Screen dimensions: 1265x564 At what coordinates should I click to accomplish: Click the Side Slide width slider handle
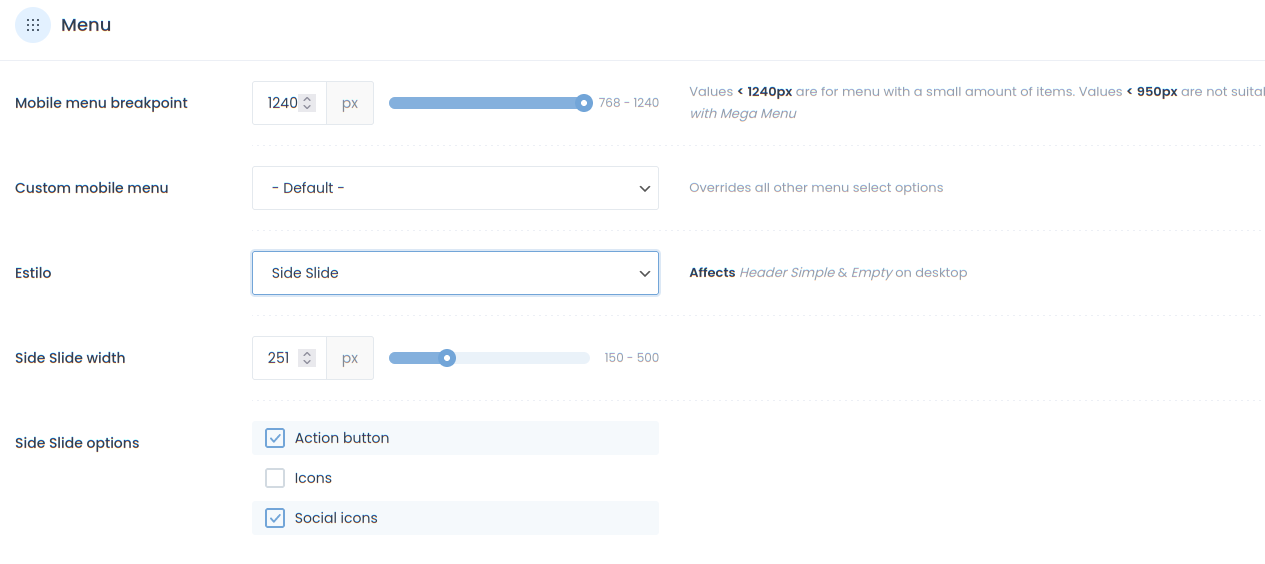point(447,358)
